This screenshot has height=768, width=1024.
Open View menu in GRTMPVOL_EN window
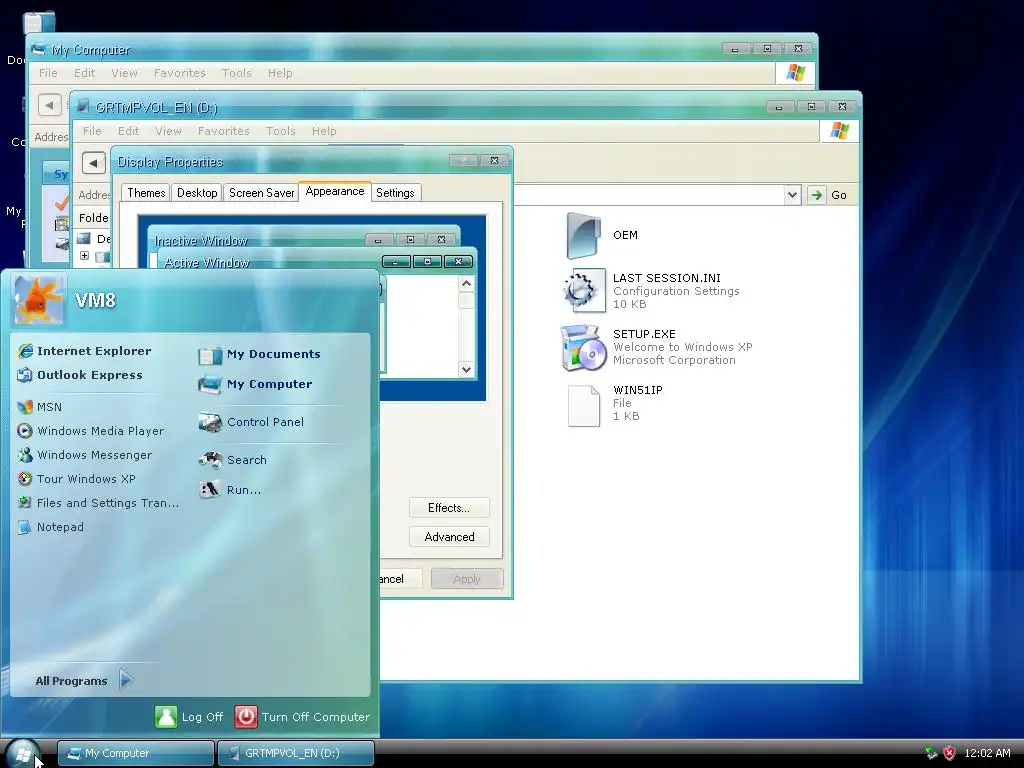[168, 131]
